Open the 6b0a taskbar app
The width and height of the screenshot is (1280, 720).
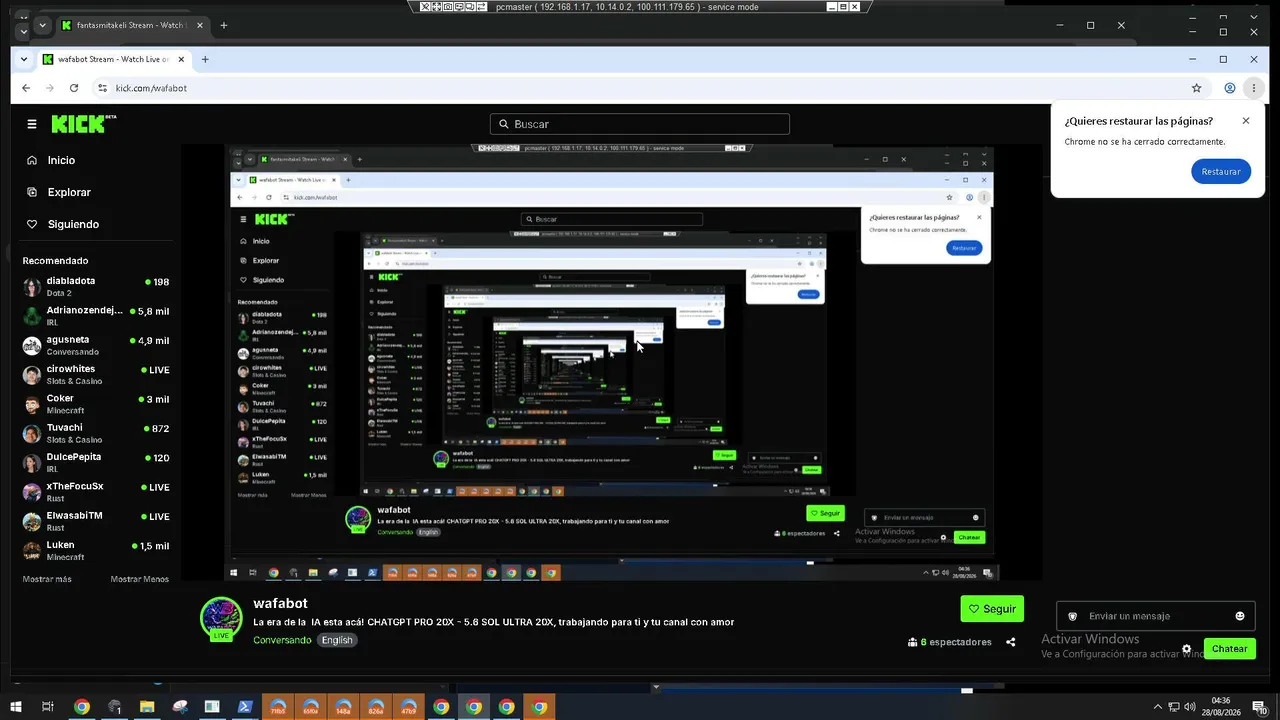tap(310, 707)
